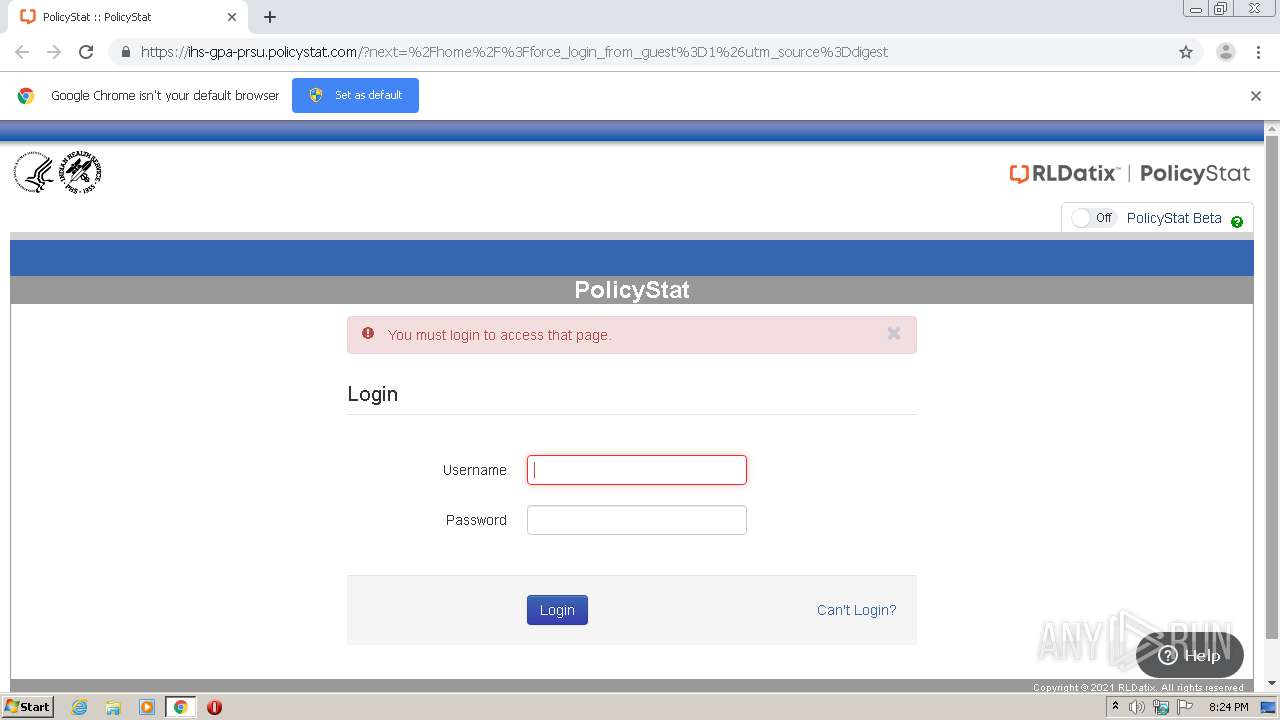Click the Indian Health Service seal

[x=81, y=173]
